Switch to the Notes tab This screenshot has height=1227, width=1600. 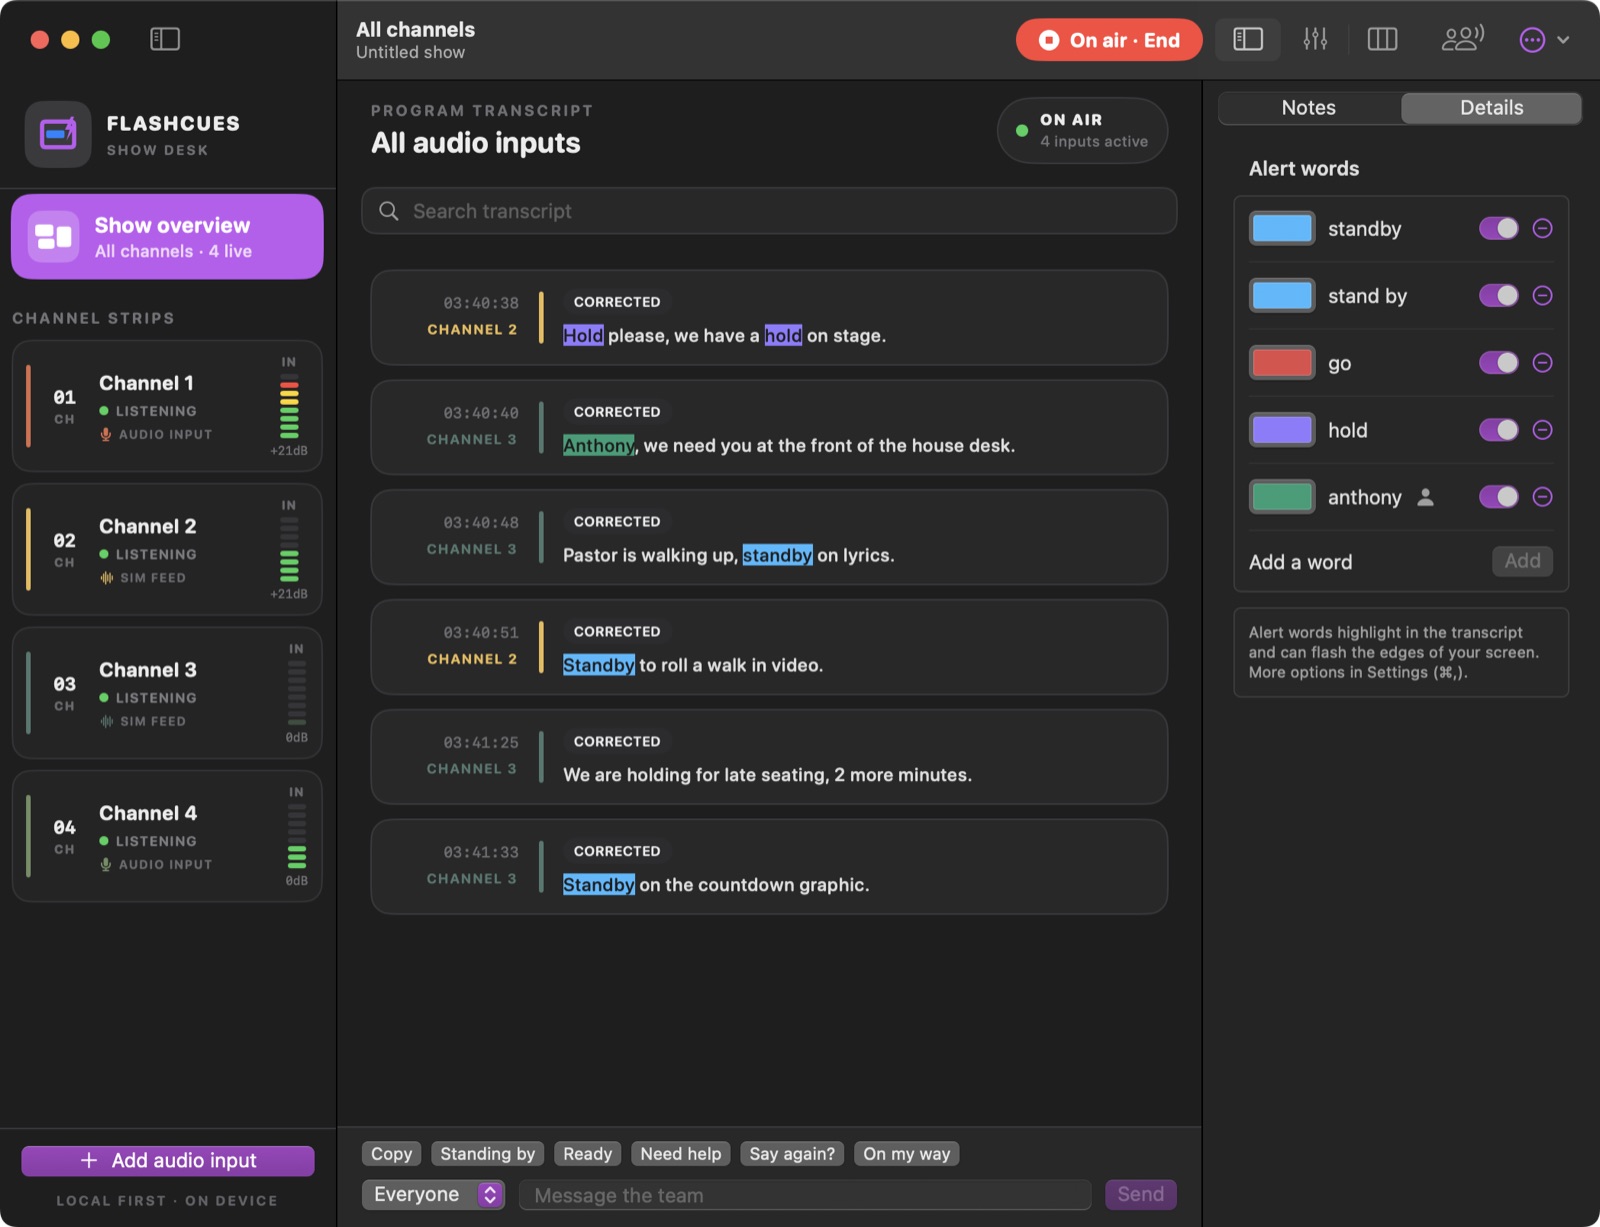pos(1309,108)
